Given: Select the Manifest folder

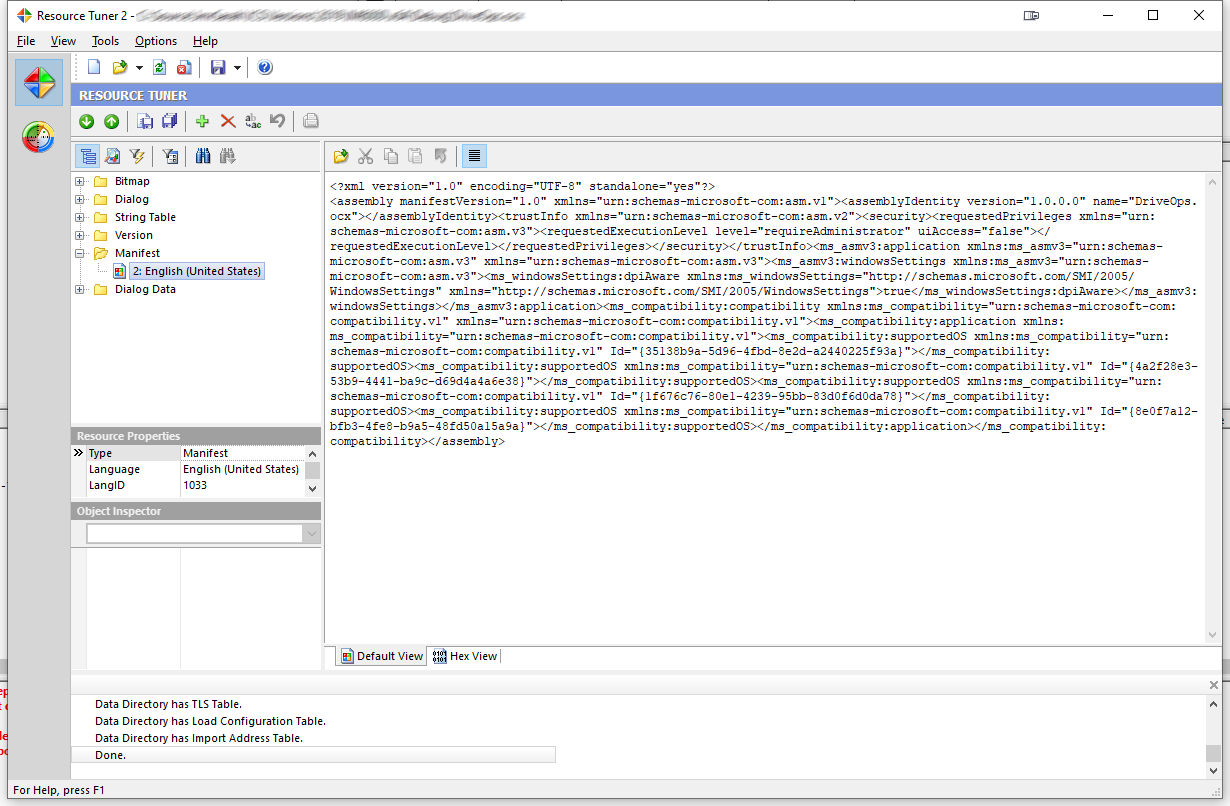Looking at the screenshot, I should tap(137, 253).
